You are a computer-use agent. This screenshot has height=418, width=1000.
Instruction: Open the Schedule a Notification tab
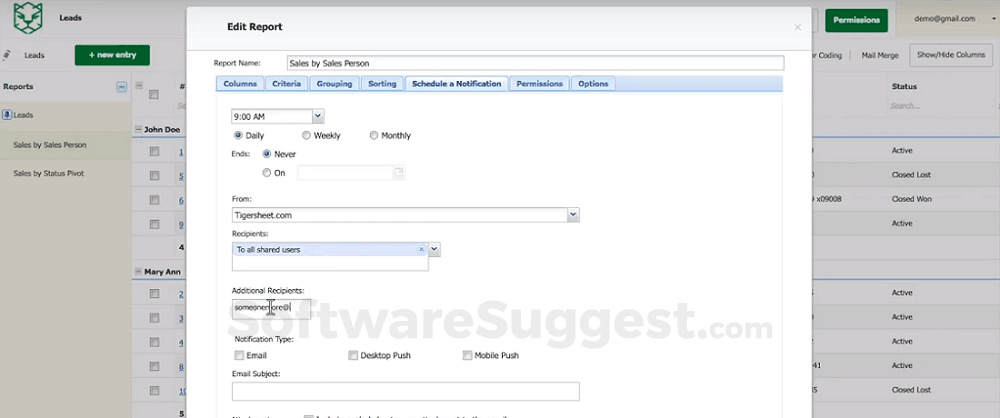[x=457, y=84]
